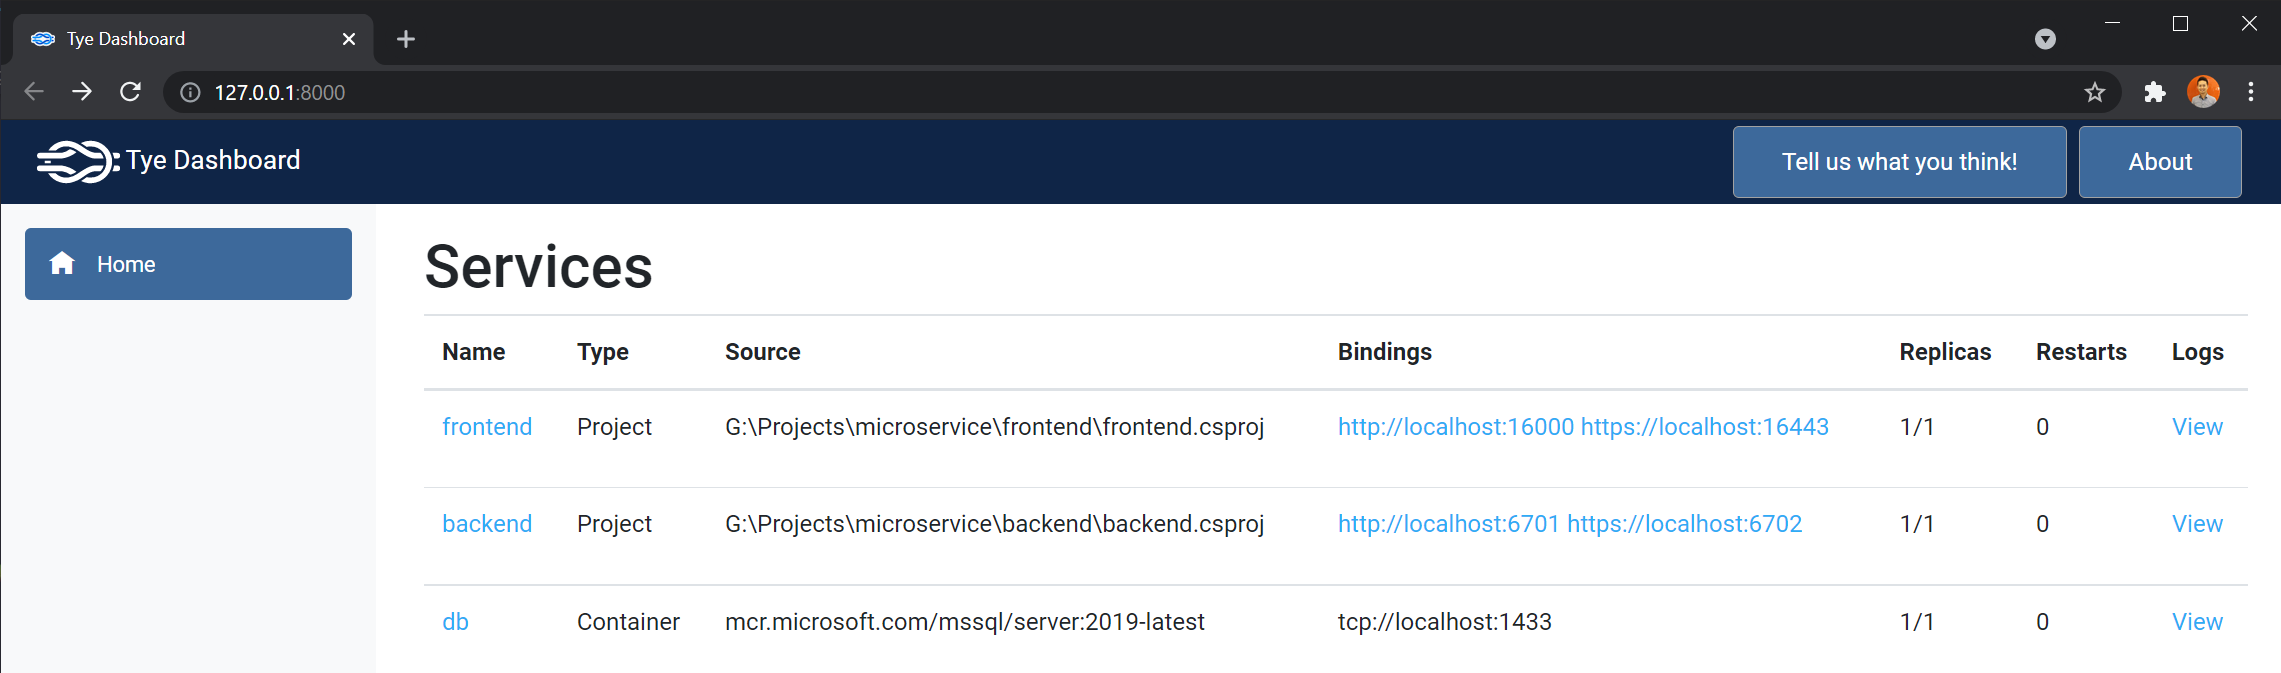The image size is (2281, 673).
Task: Click the Home icon in the sidebar
Action: 62,263
